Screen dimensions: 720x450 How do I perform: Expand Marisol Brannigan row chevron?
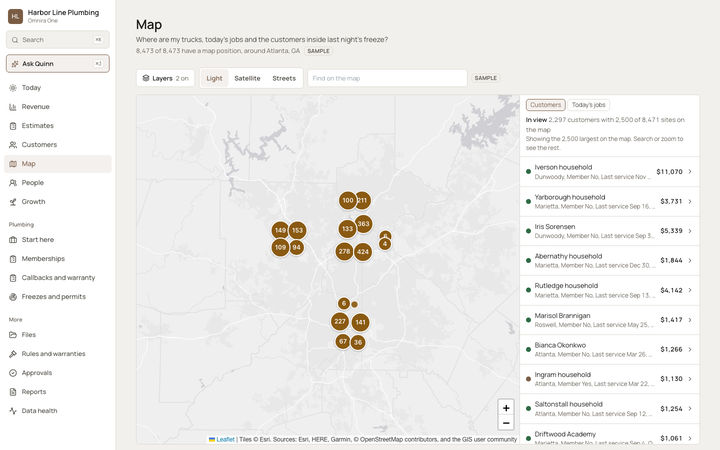690,320
